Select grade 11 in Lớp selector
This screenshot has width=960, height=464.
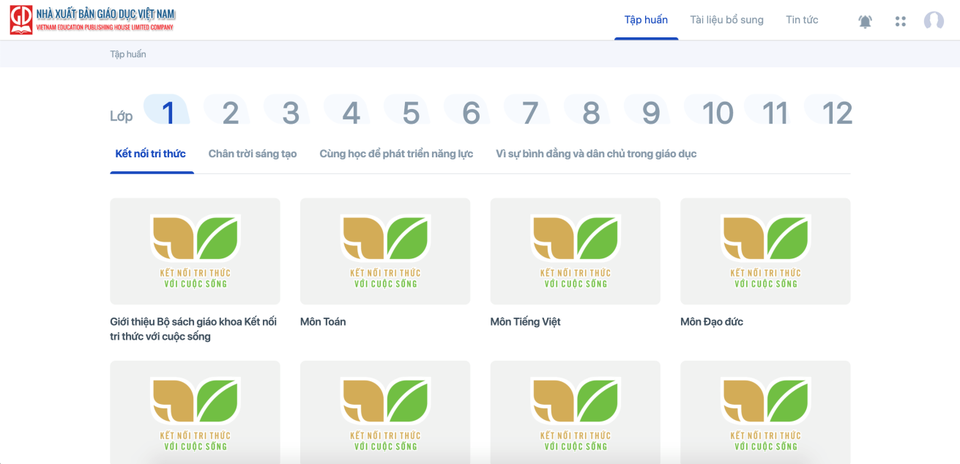(x=770, y=111)
